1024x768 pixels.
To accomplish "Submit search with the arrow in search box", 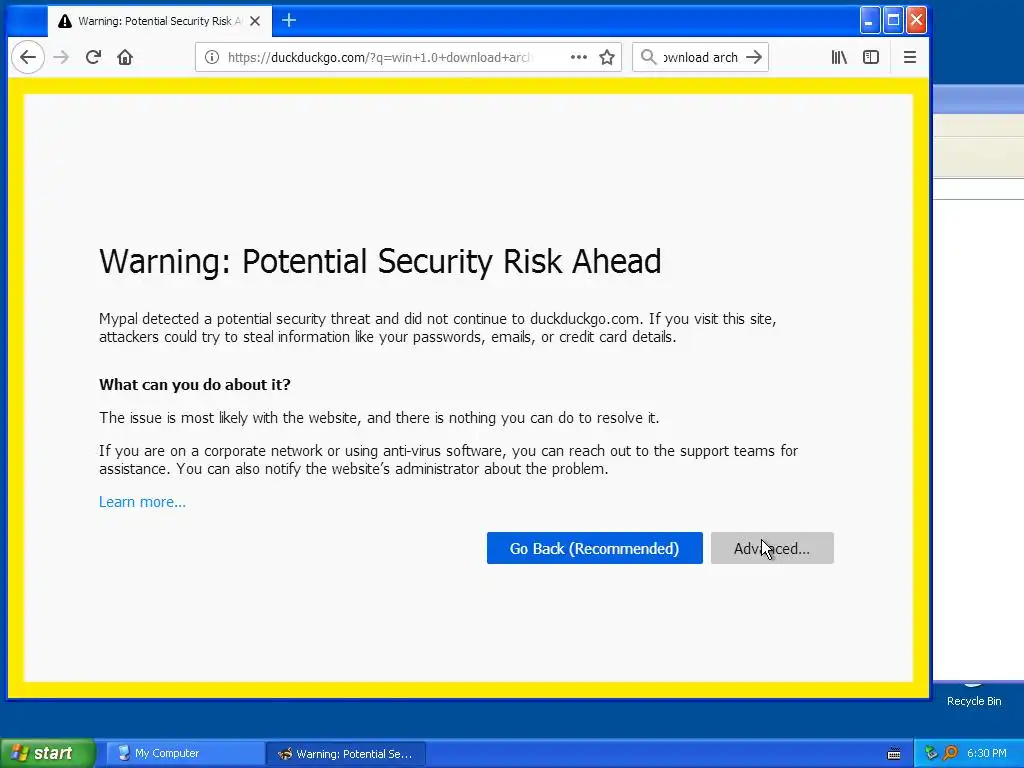I will click(754, 57).
